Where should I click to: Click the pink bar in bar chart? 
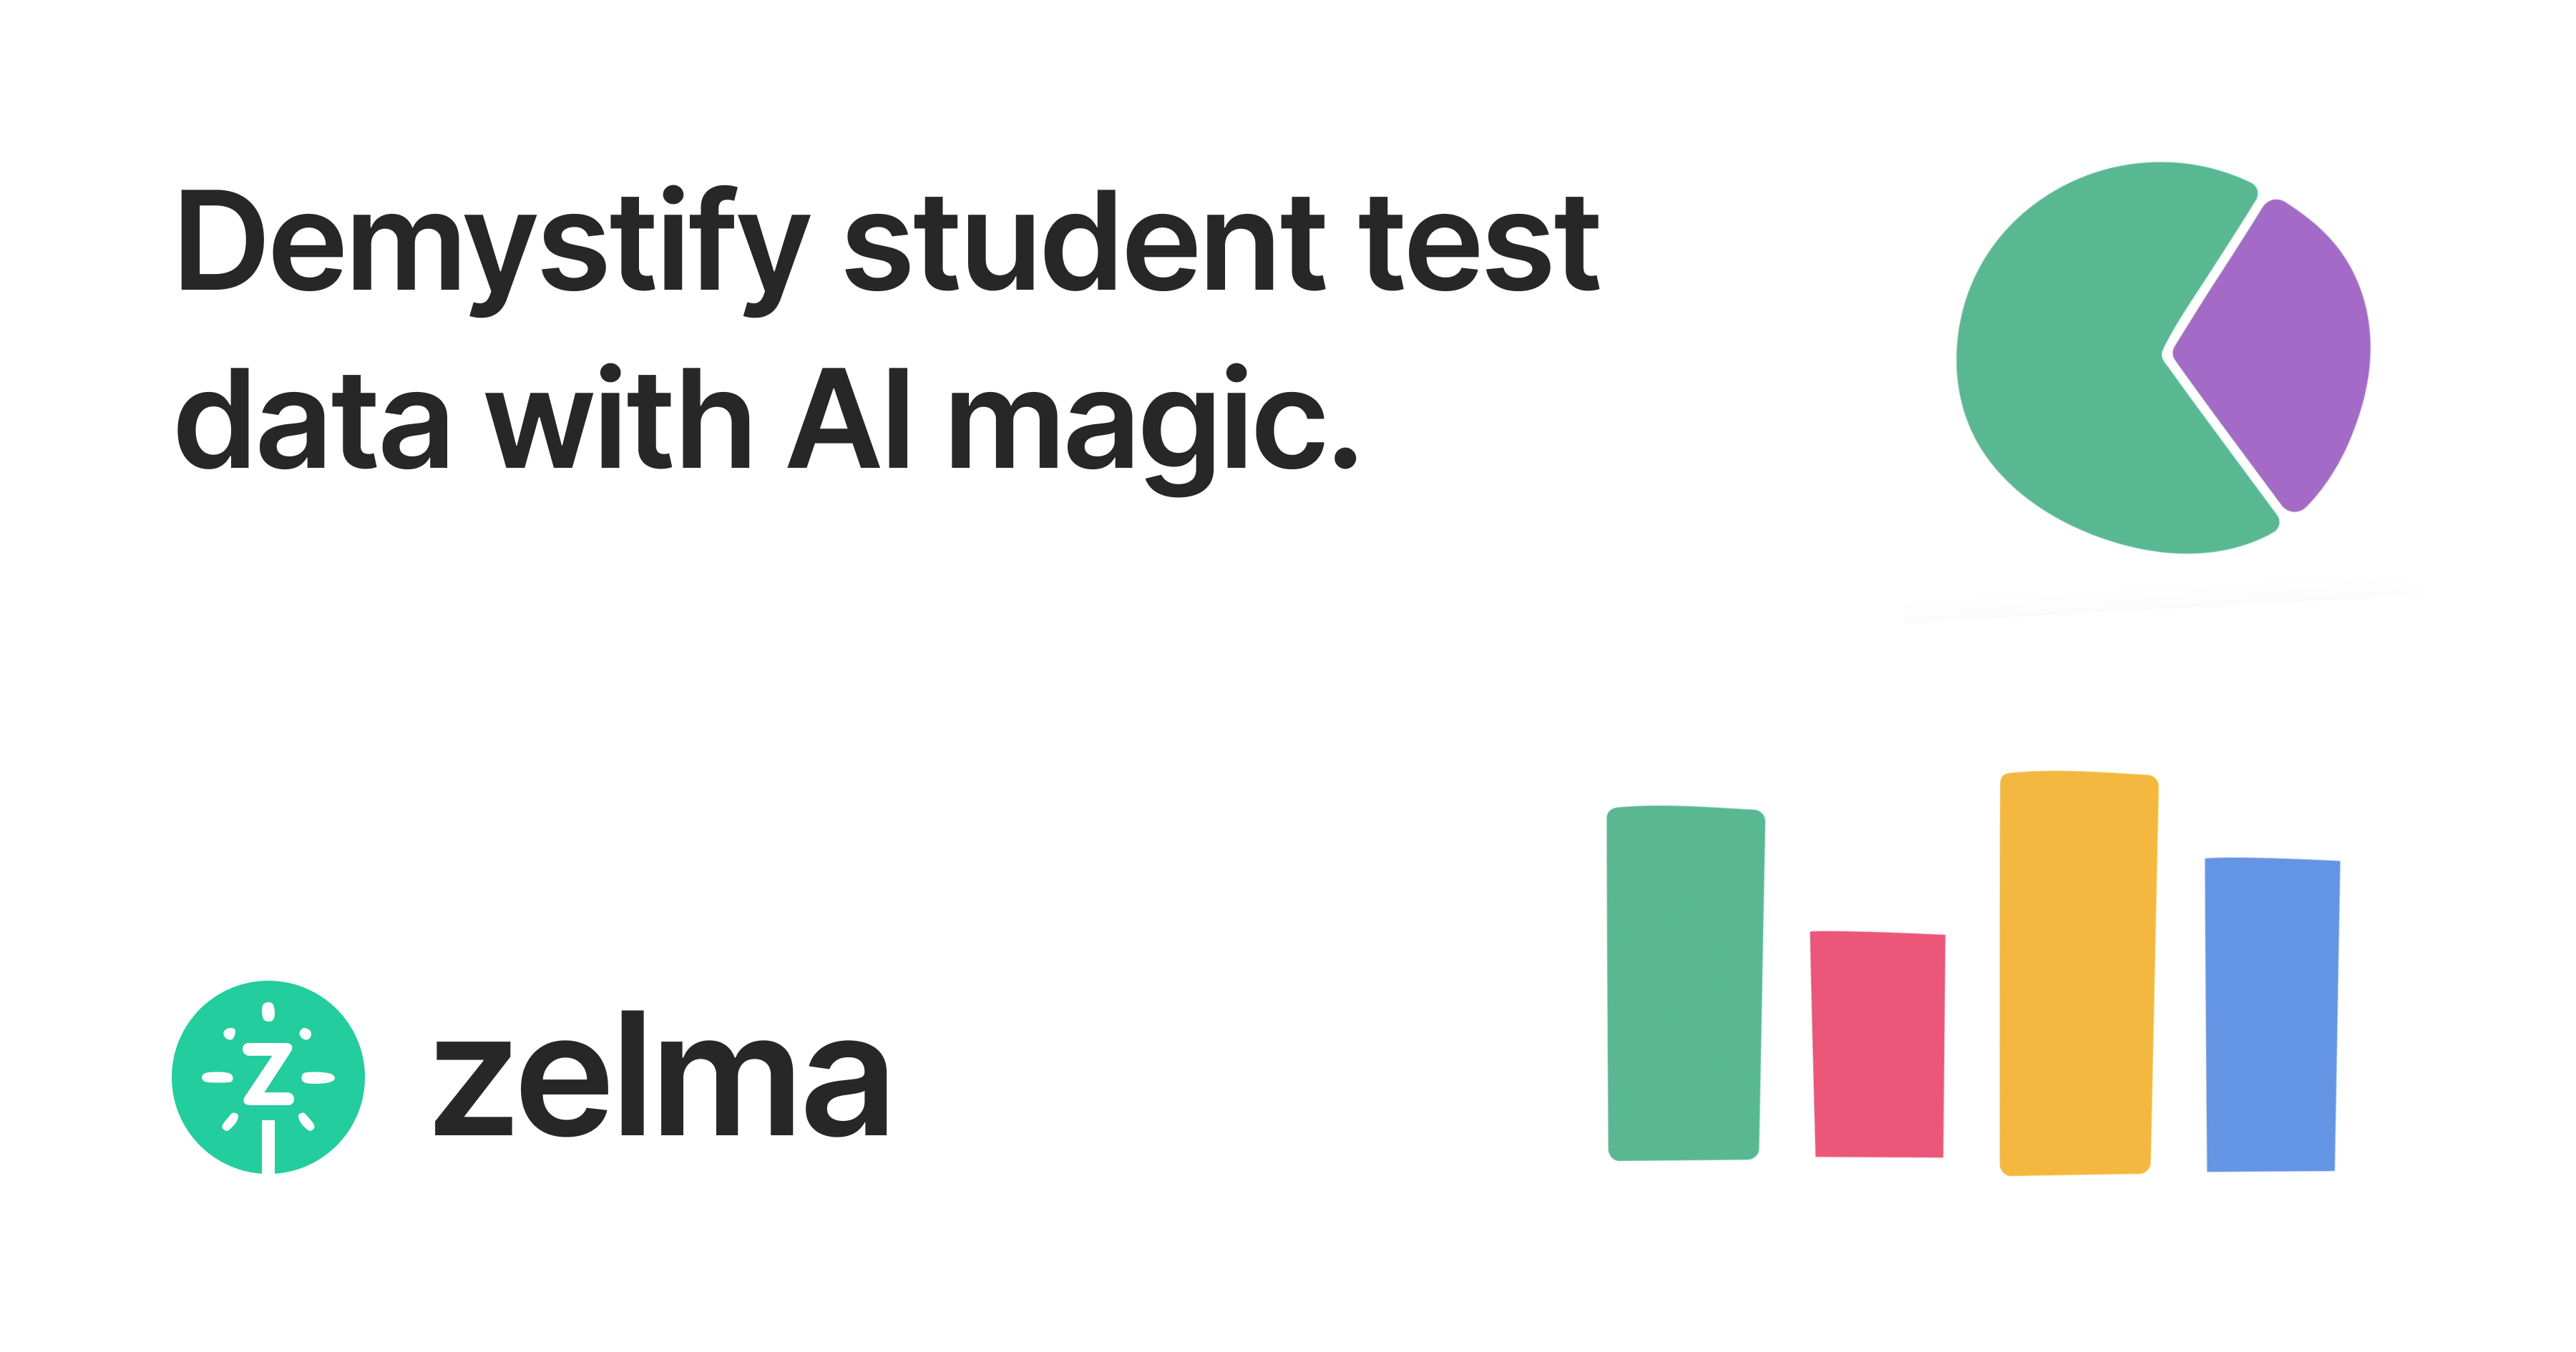point(1879,1045)
